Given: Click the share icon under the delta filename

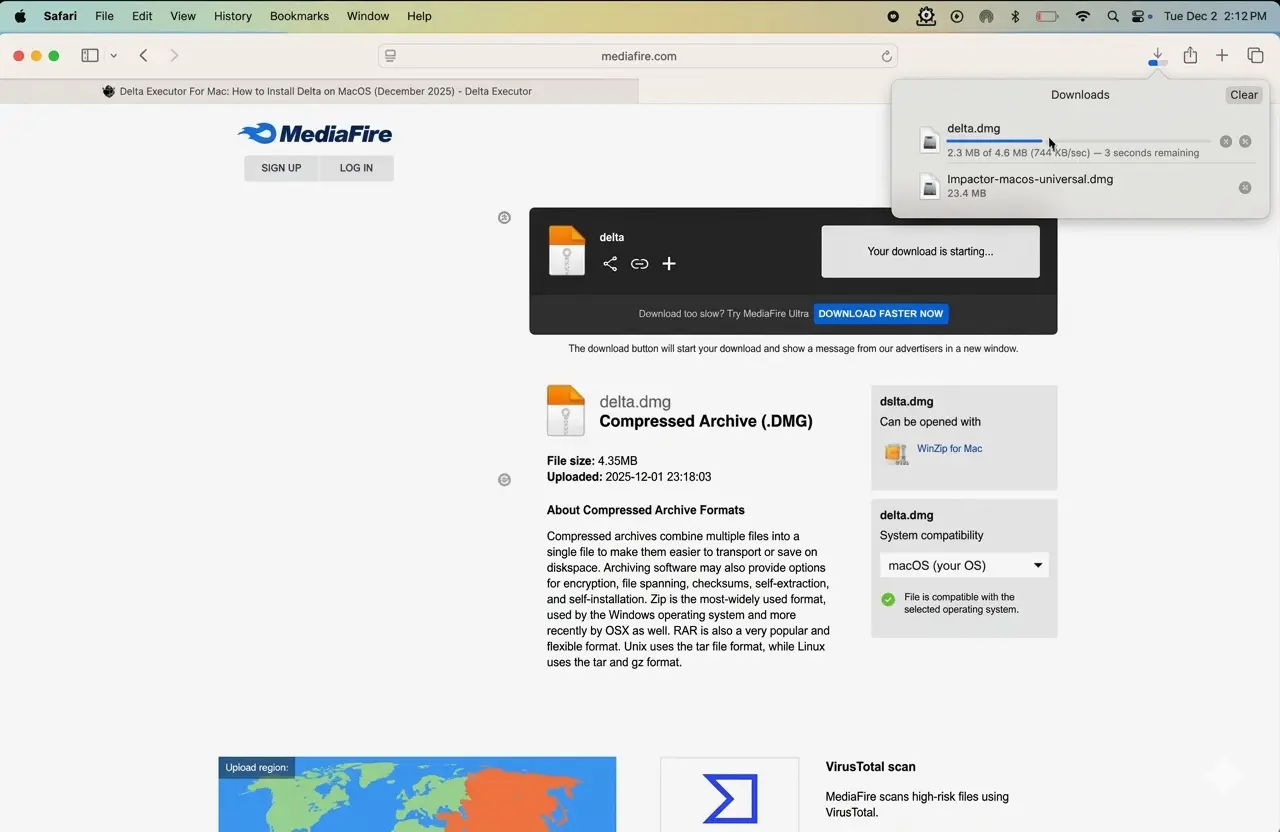Looking at the screenshot, I should (x=610, y=264).
